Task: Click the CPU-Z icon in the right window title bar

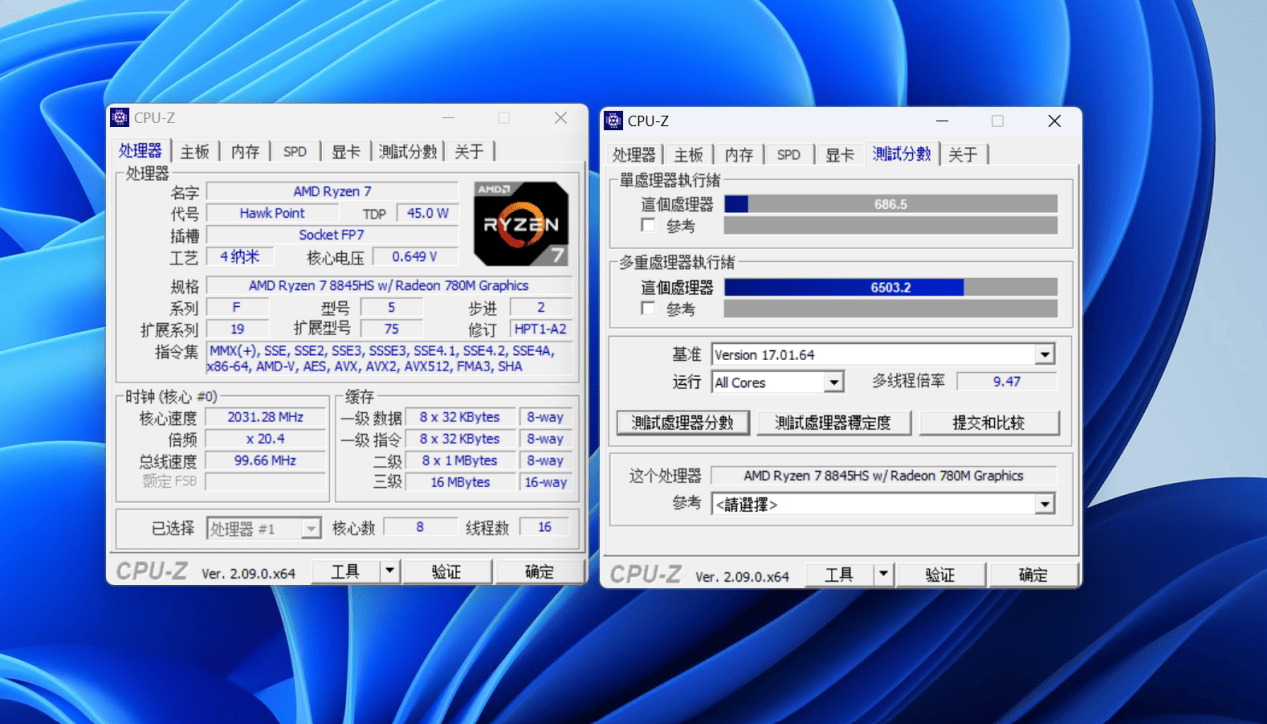Action: point(612,120)
